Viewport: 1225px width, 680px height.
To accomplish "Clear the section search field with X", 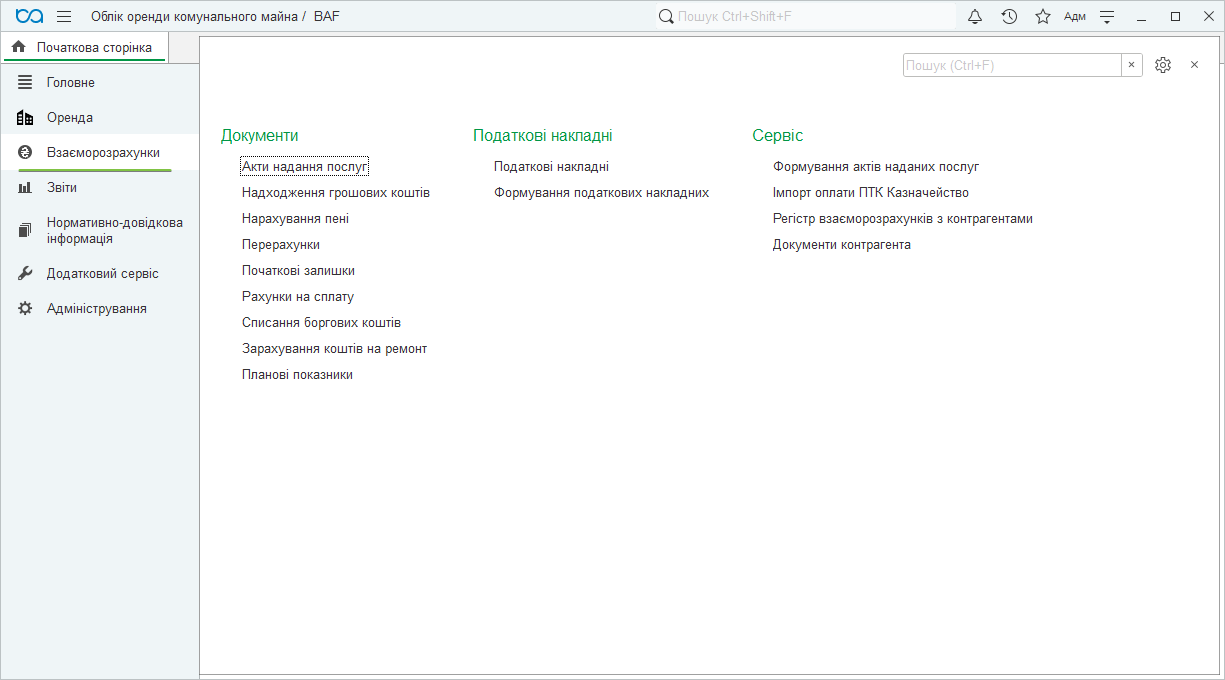I will (1132, 65).
